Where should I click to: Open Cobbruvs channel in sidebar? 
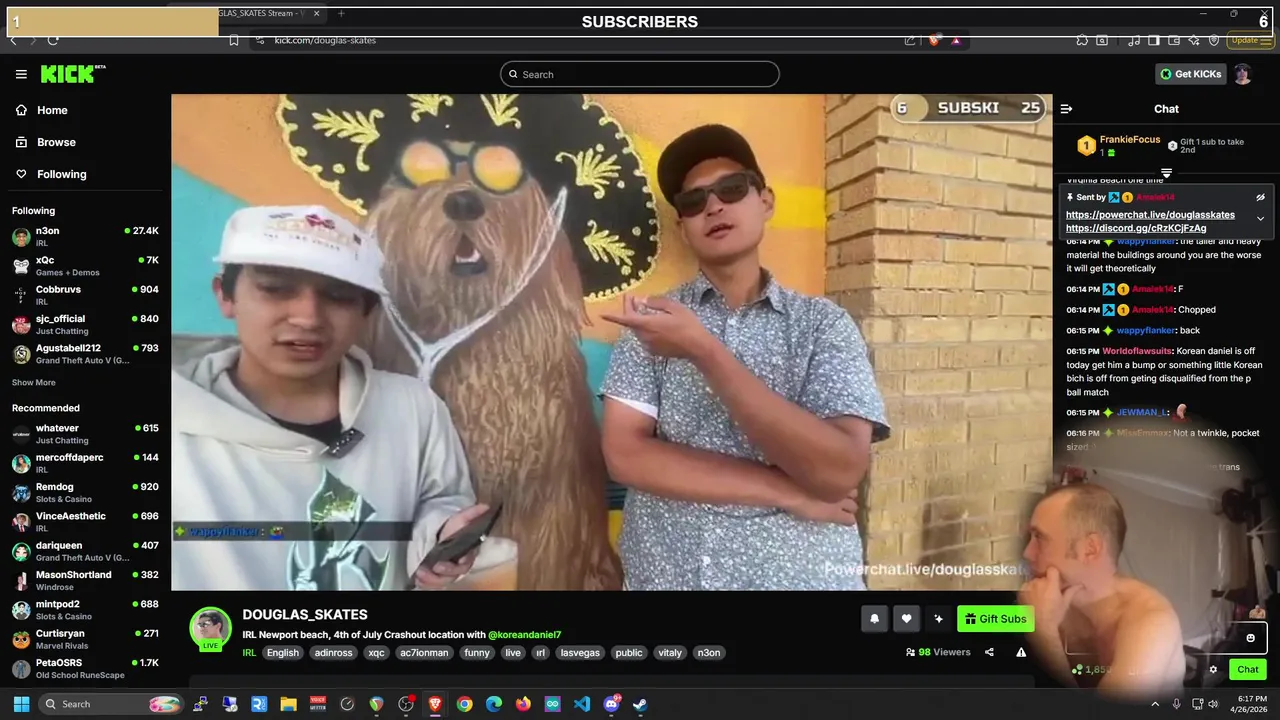[85, 295]
